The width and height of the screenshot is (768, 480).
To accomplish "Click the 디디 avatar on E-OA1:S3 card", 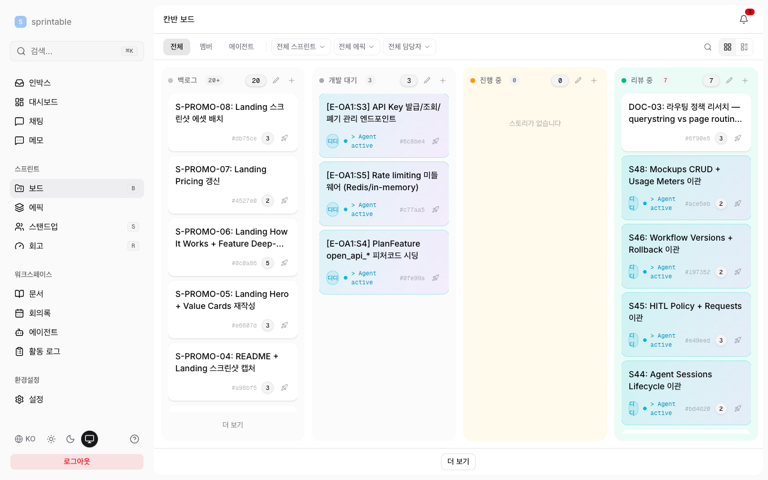I will (x=333, y=141).
